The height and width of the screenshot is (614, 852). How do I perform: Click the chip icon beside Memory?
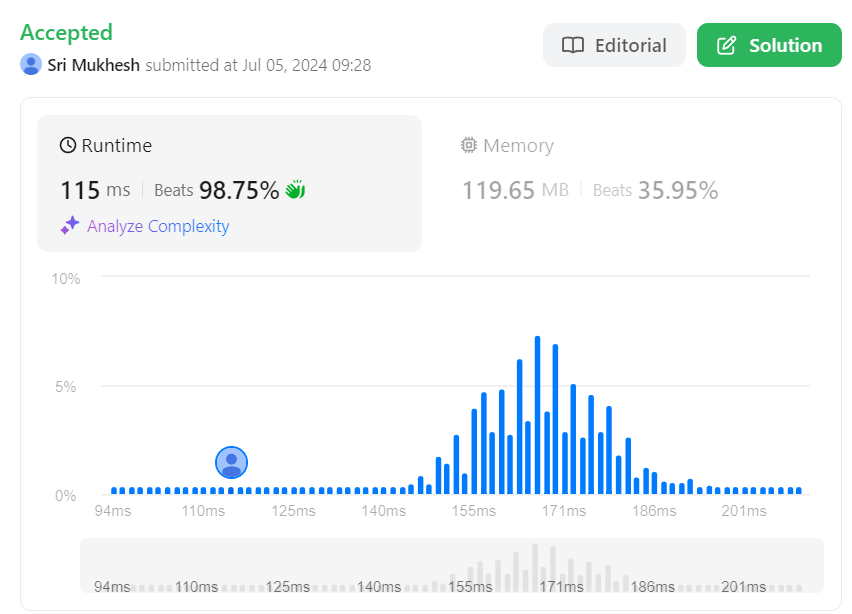click(x=469, y=146)
